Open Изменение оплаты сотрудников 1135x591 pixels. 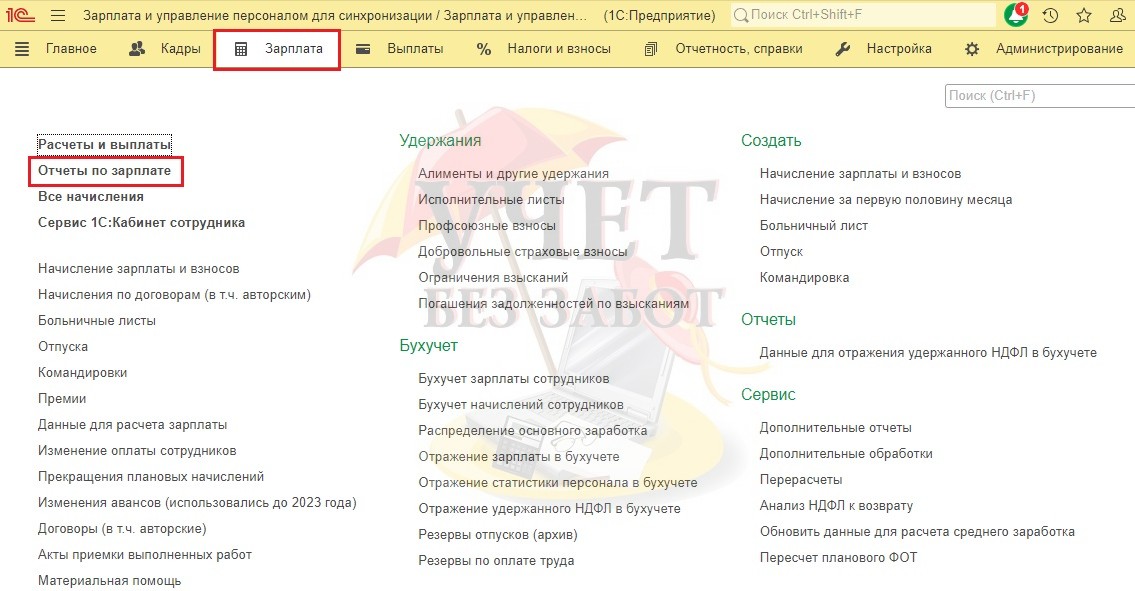(x=137, y=450)
